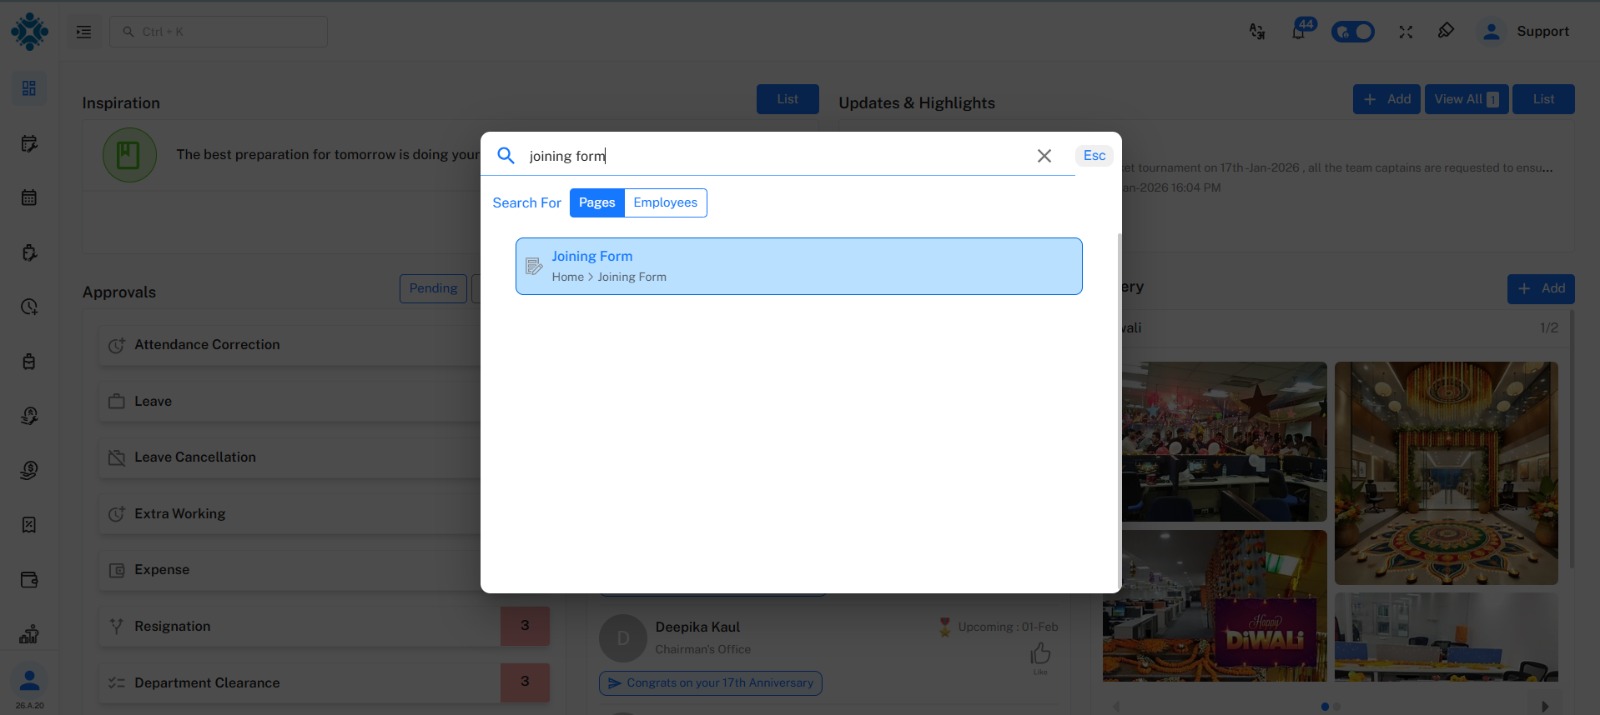Screen dimensions: 1600x715
Task: Open the wallet sidebar icon
Action: tap(29, 579)
